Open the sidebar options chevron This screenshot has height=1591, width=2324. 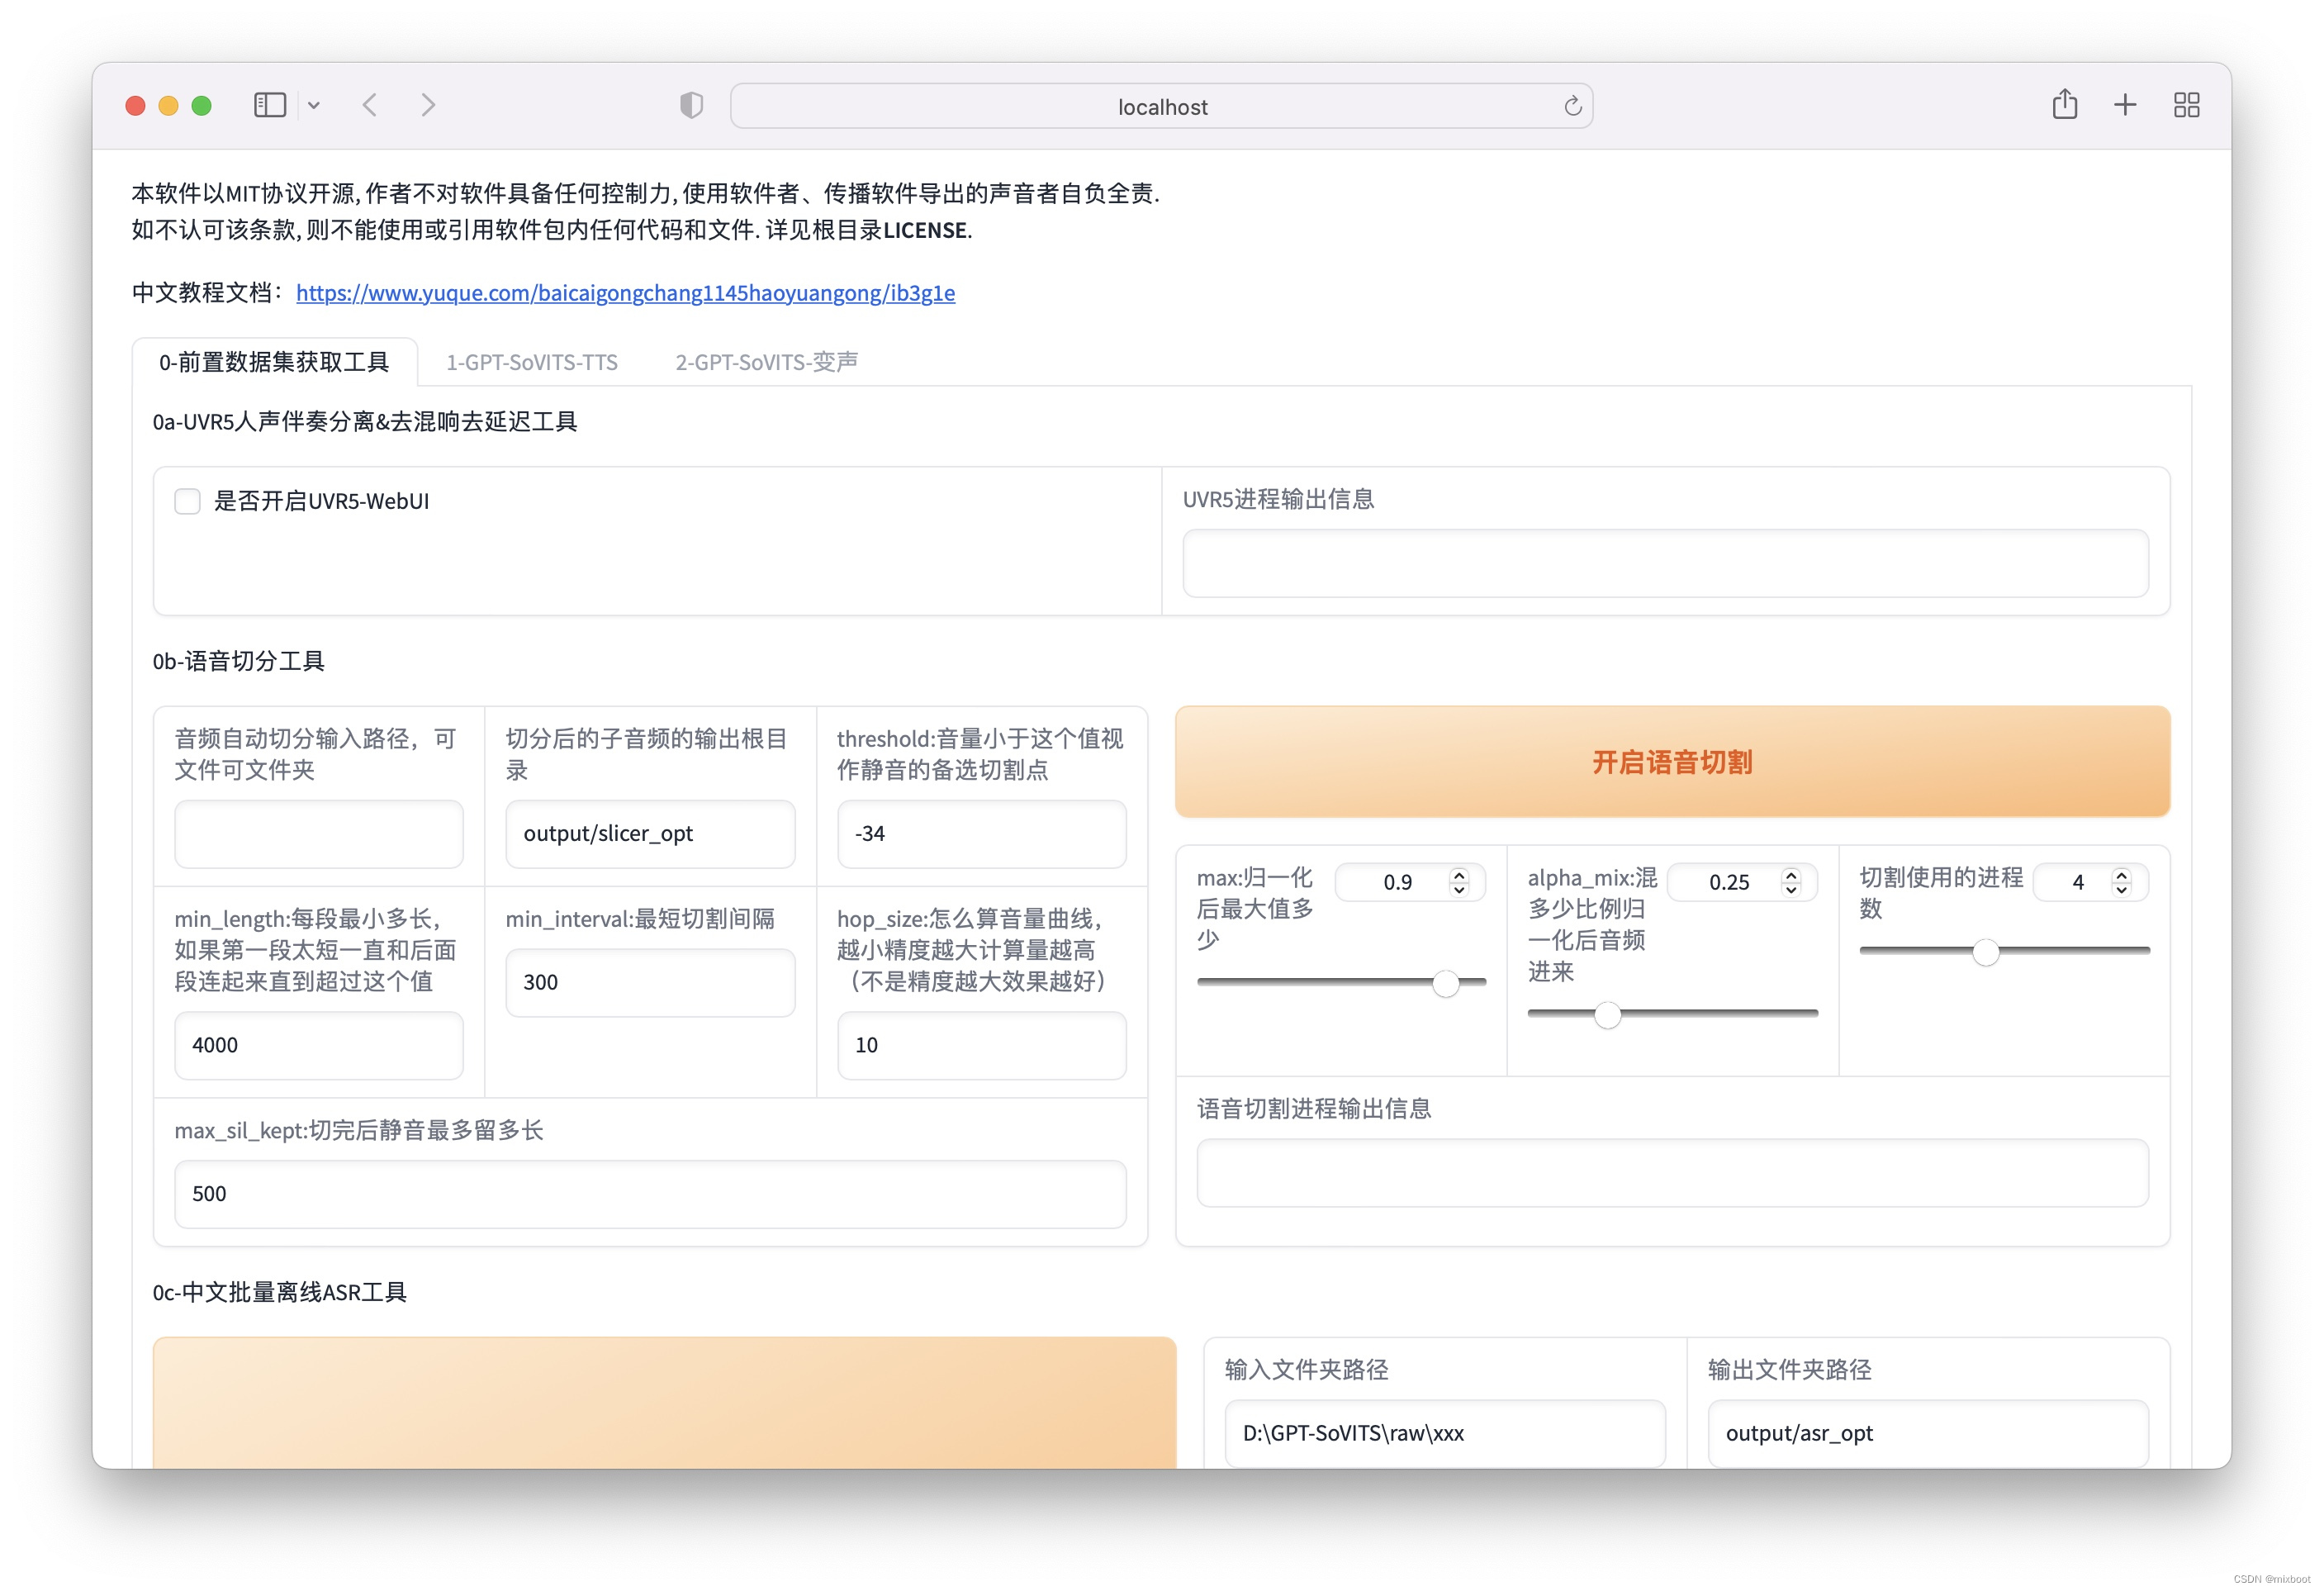click(x=314, y=105)
